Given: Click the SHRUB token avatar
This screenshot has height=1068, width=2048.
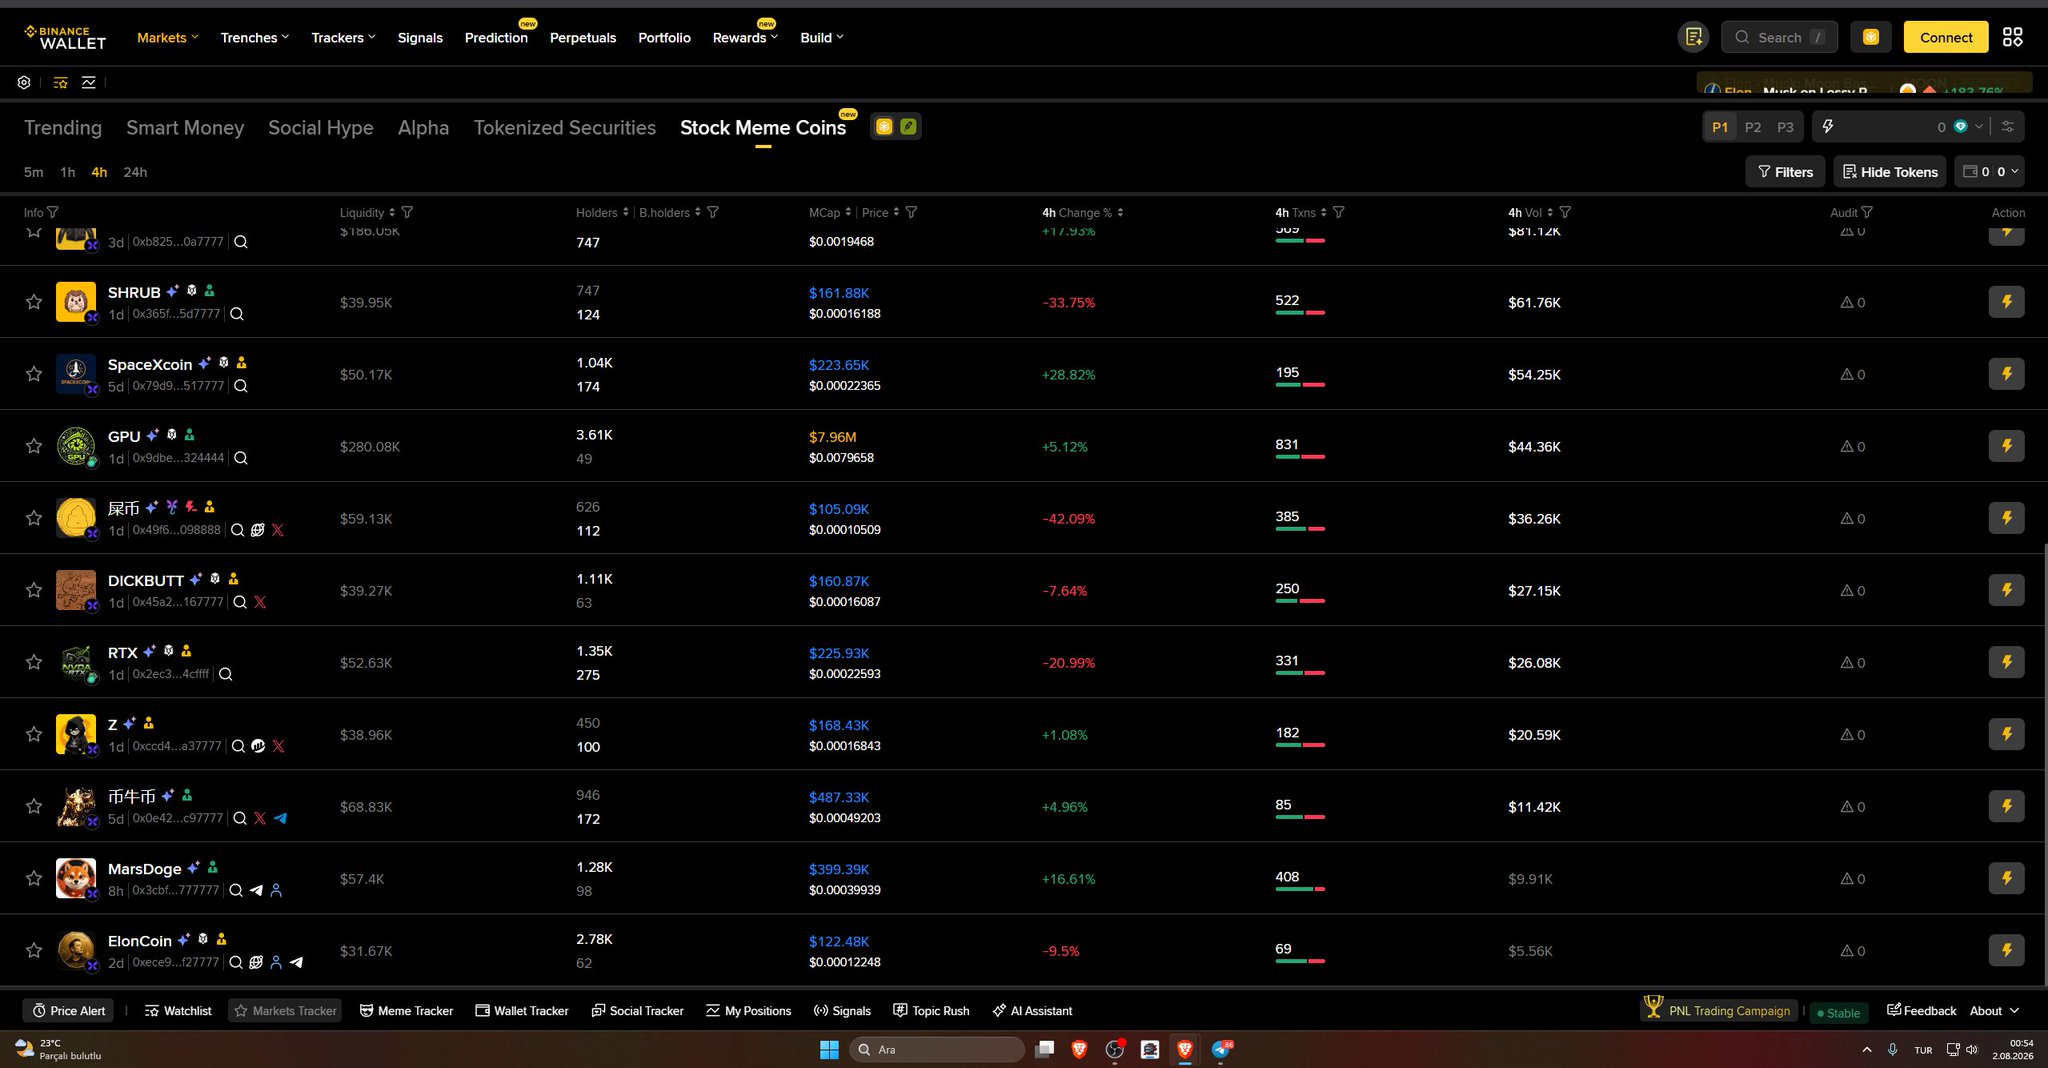Looking at the screenshot, I should click(76, 302).
